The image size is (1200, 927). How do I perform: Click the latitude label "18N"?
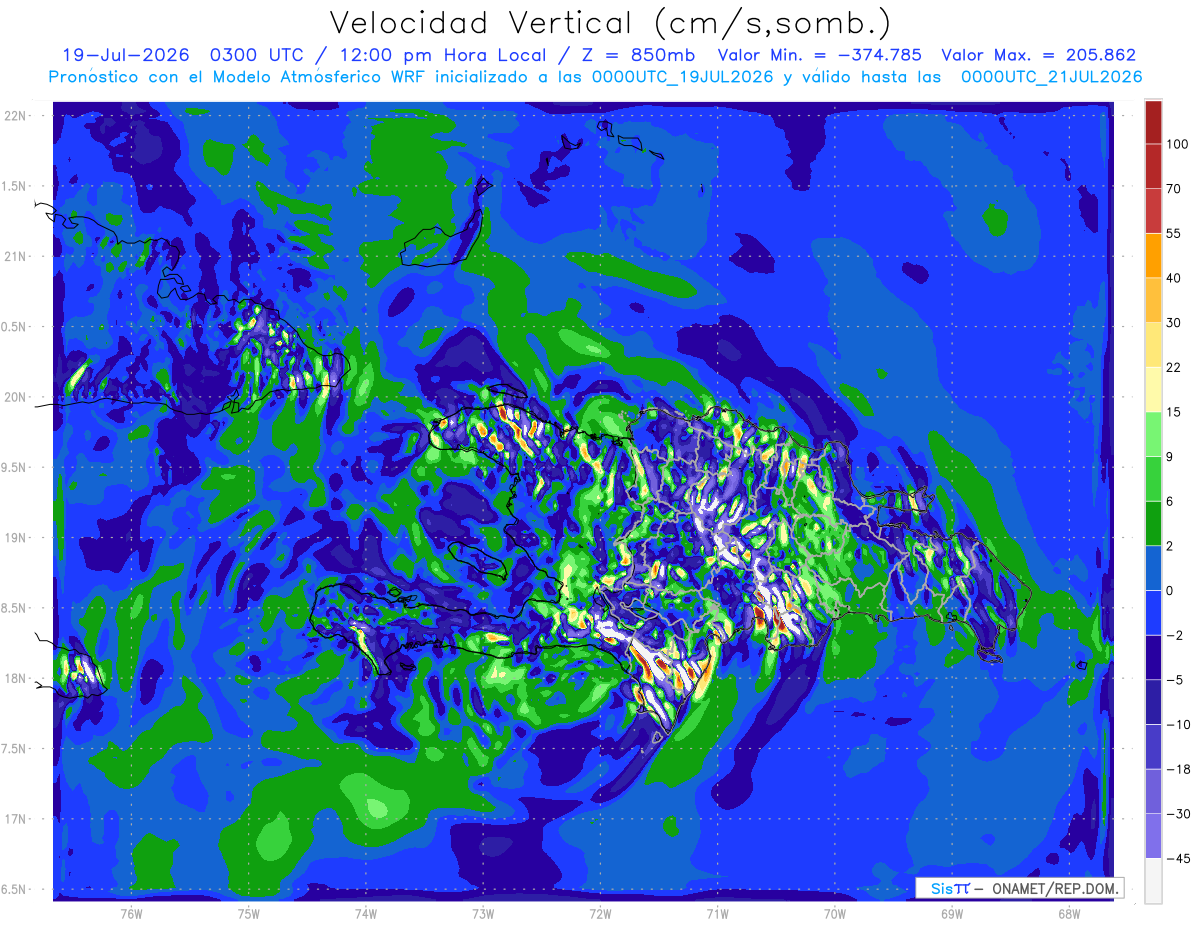pyautogui.click(x=18, y=678)
